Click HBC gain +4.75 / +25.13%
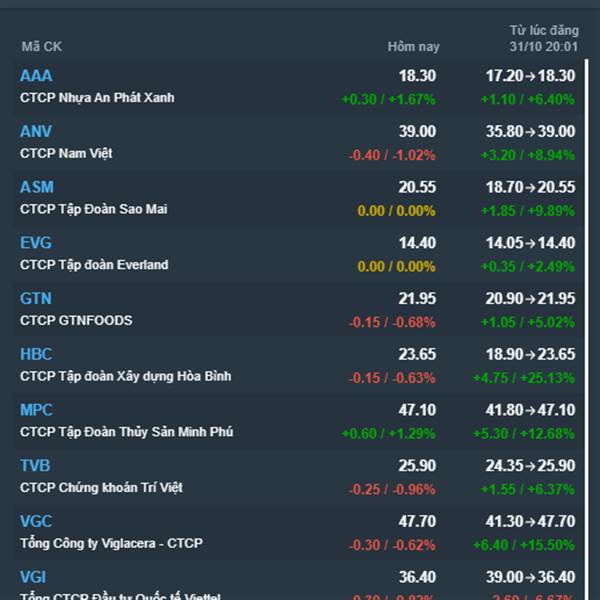Viewport: 600px width, 600px height. click(x=524, y=378)
